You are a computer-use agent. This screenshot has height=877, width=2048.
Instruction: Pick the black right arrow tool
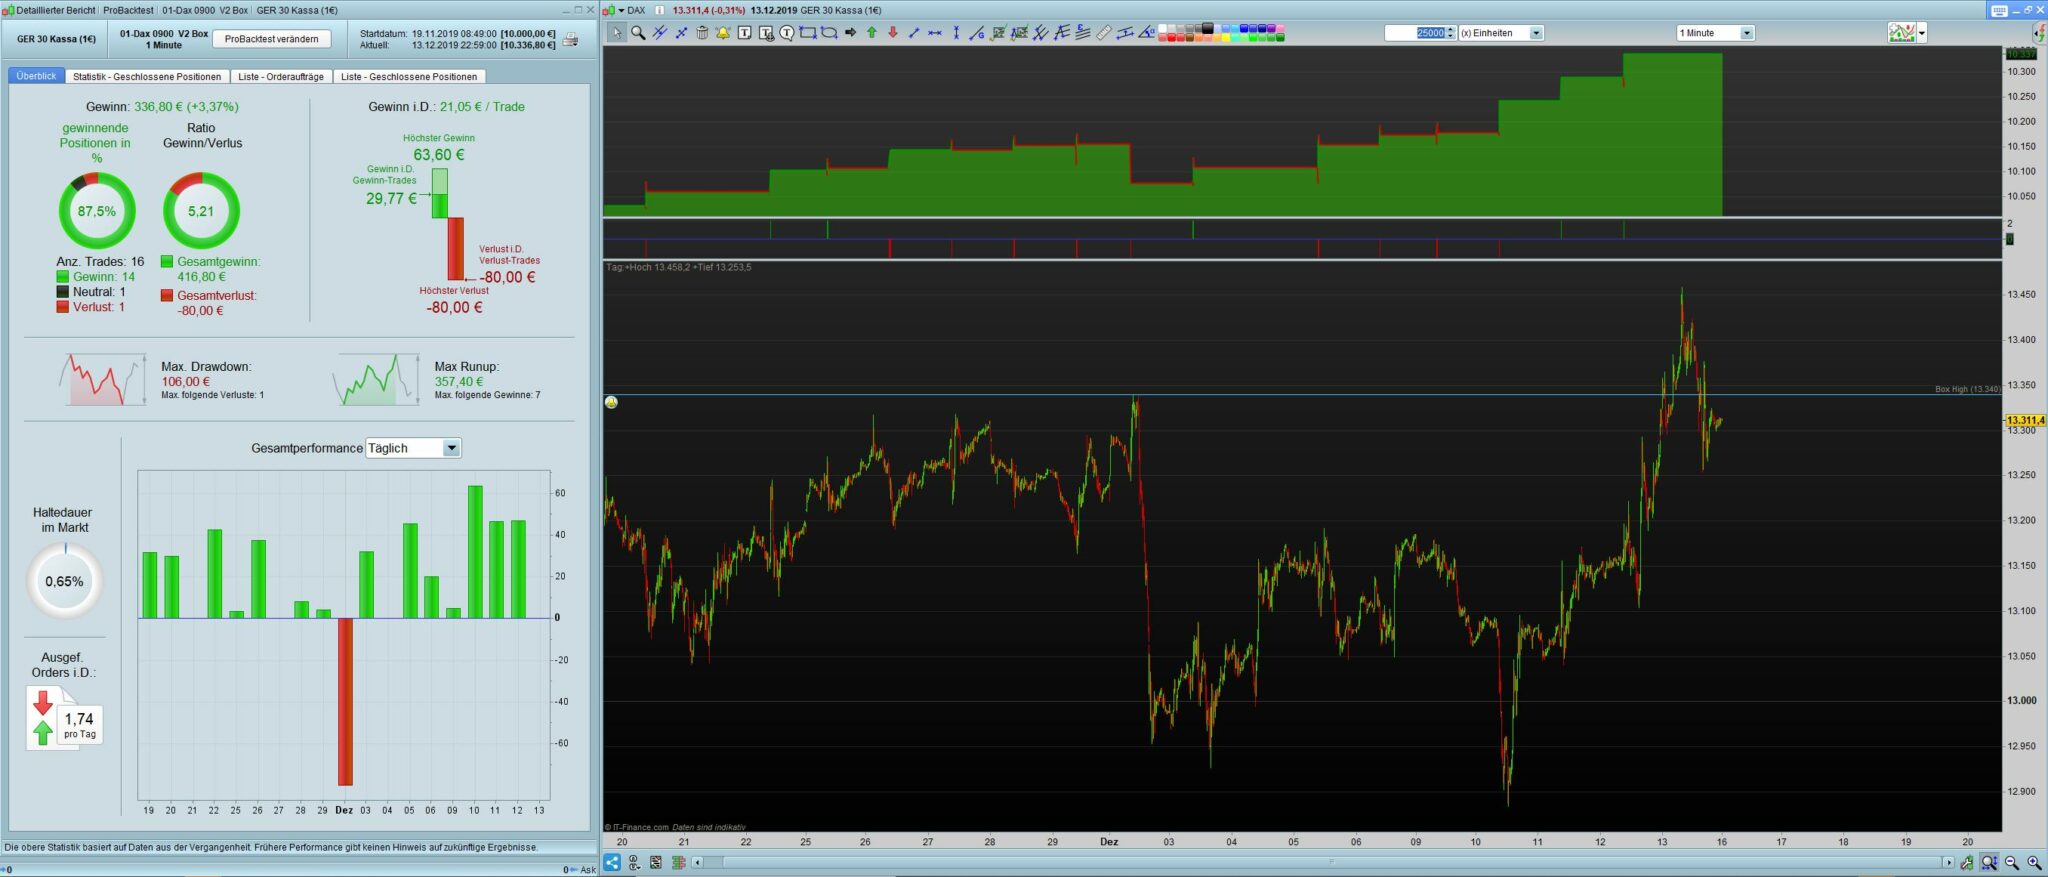pos(851,33)
